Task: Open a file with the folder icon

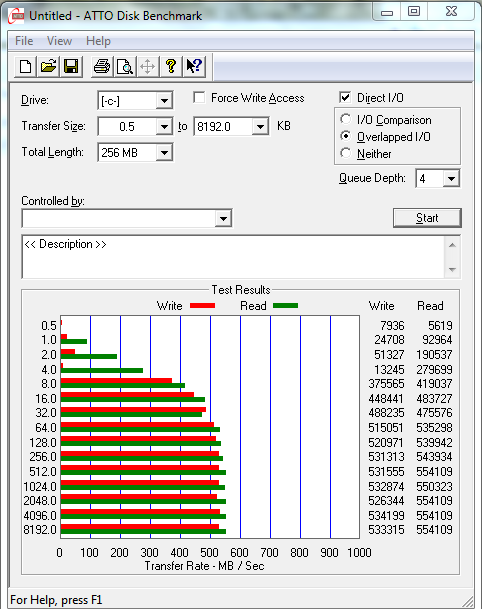Action: click(x=48, y=66)
